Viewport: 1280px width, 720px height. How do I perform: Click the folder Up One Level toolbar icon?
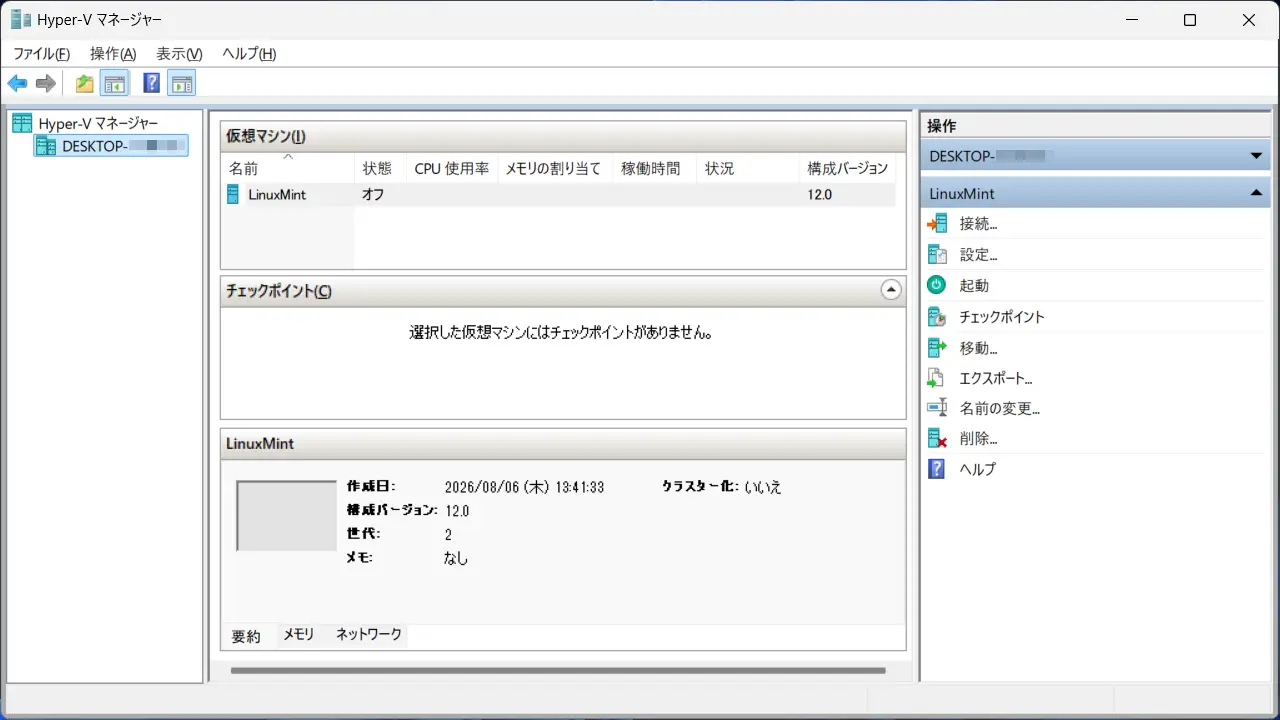coord(85,83)
